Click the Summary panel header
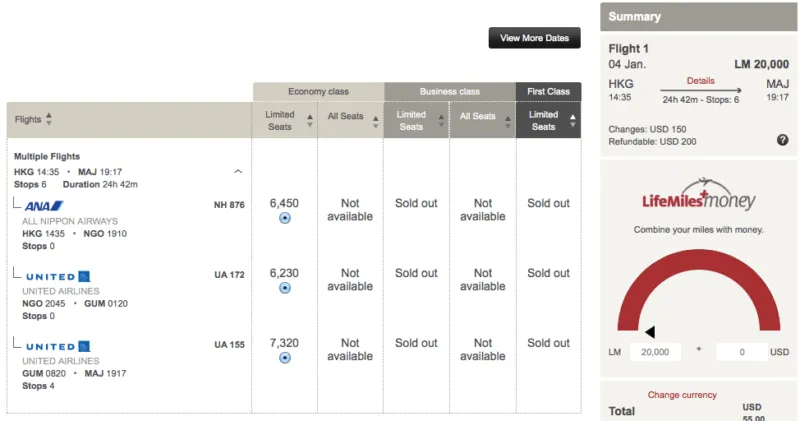800x421 pixels. coord(698,17)
